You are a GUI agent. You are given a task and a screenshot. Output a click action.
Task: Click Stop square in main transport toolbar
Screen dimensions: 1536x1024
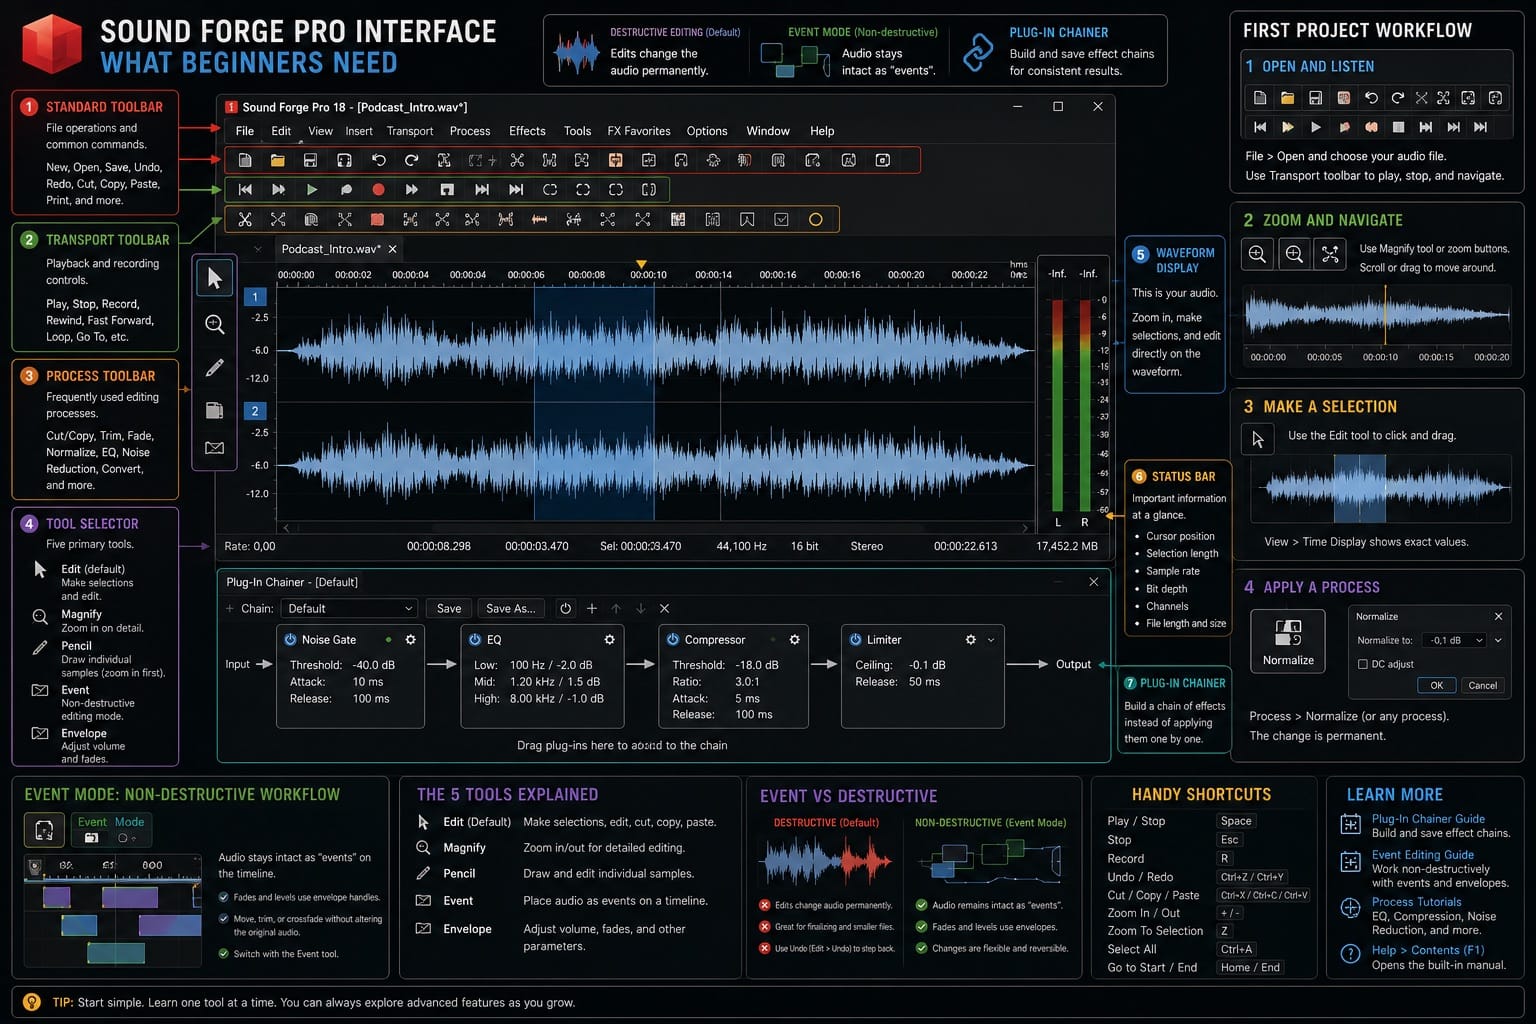tap(447, 189)
